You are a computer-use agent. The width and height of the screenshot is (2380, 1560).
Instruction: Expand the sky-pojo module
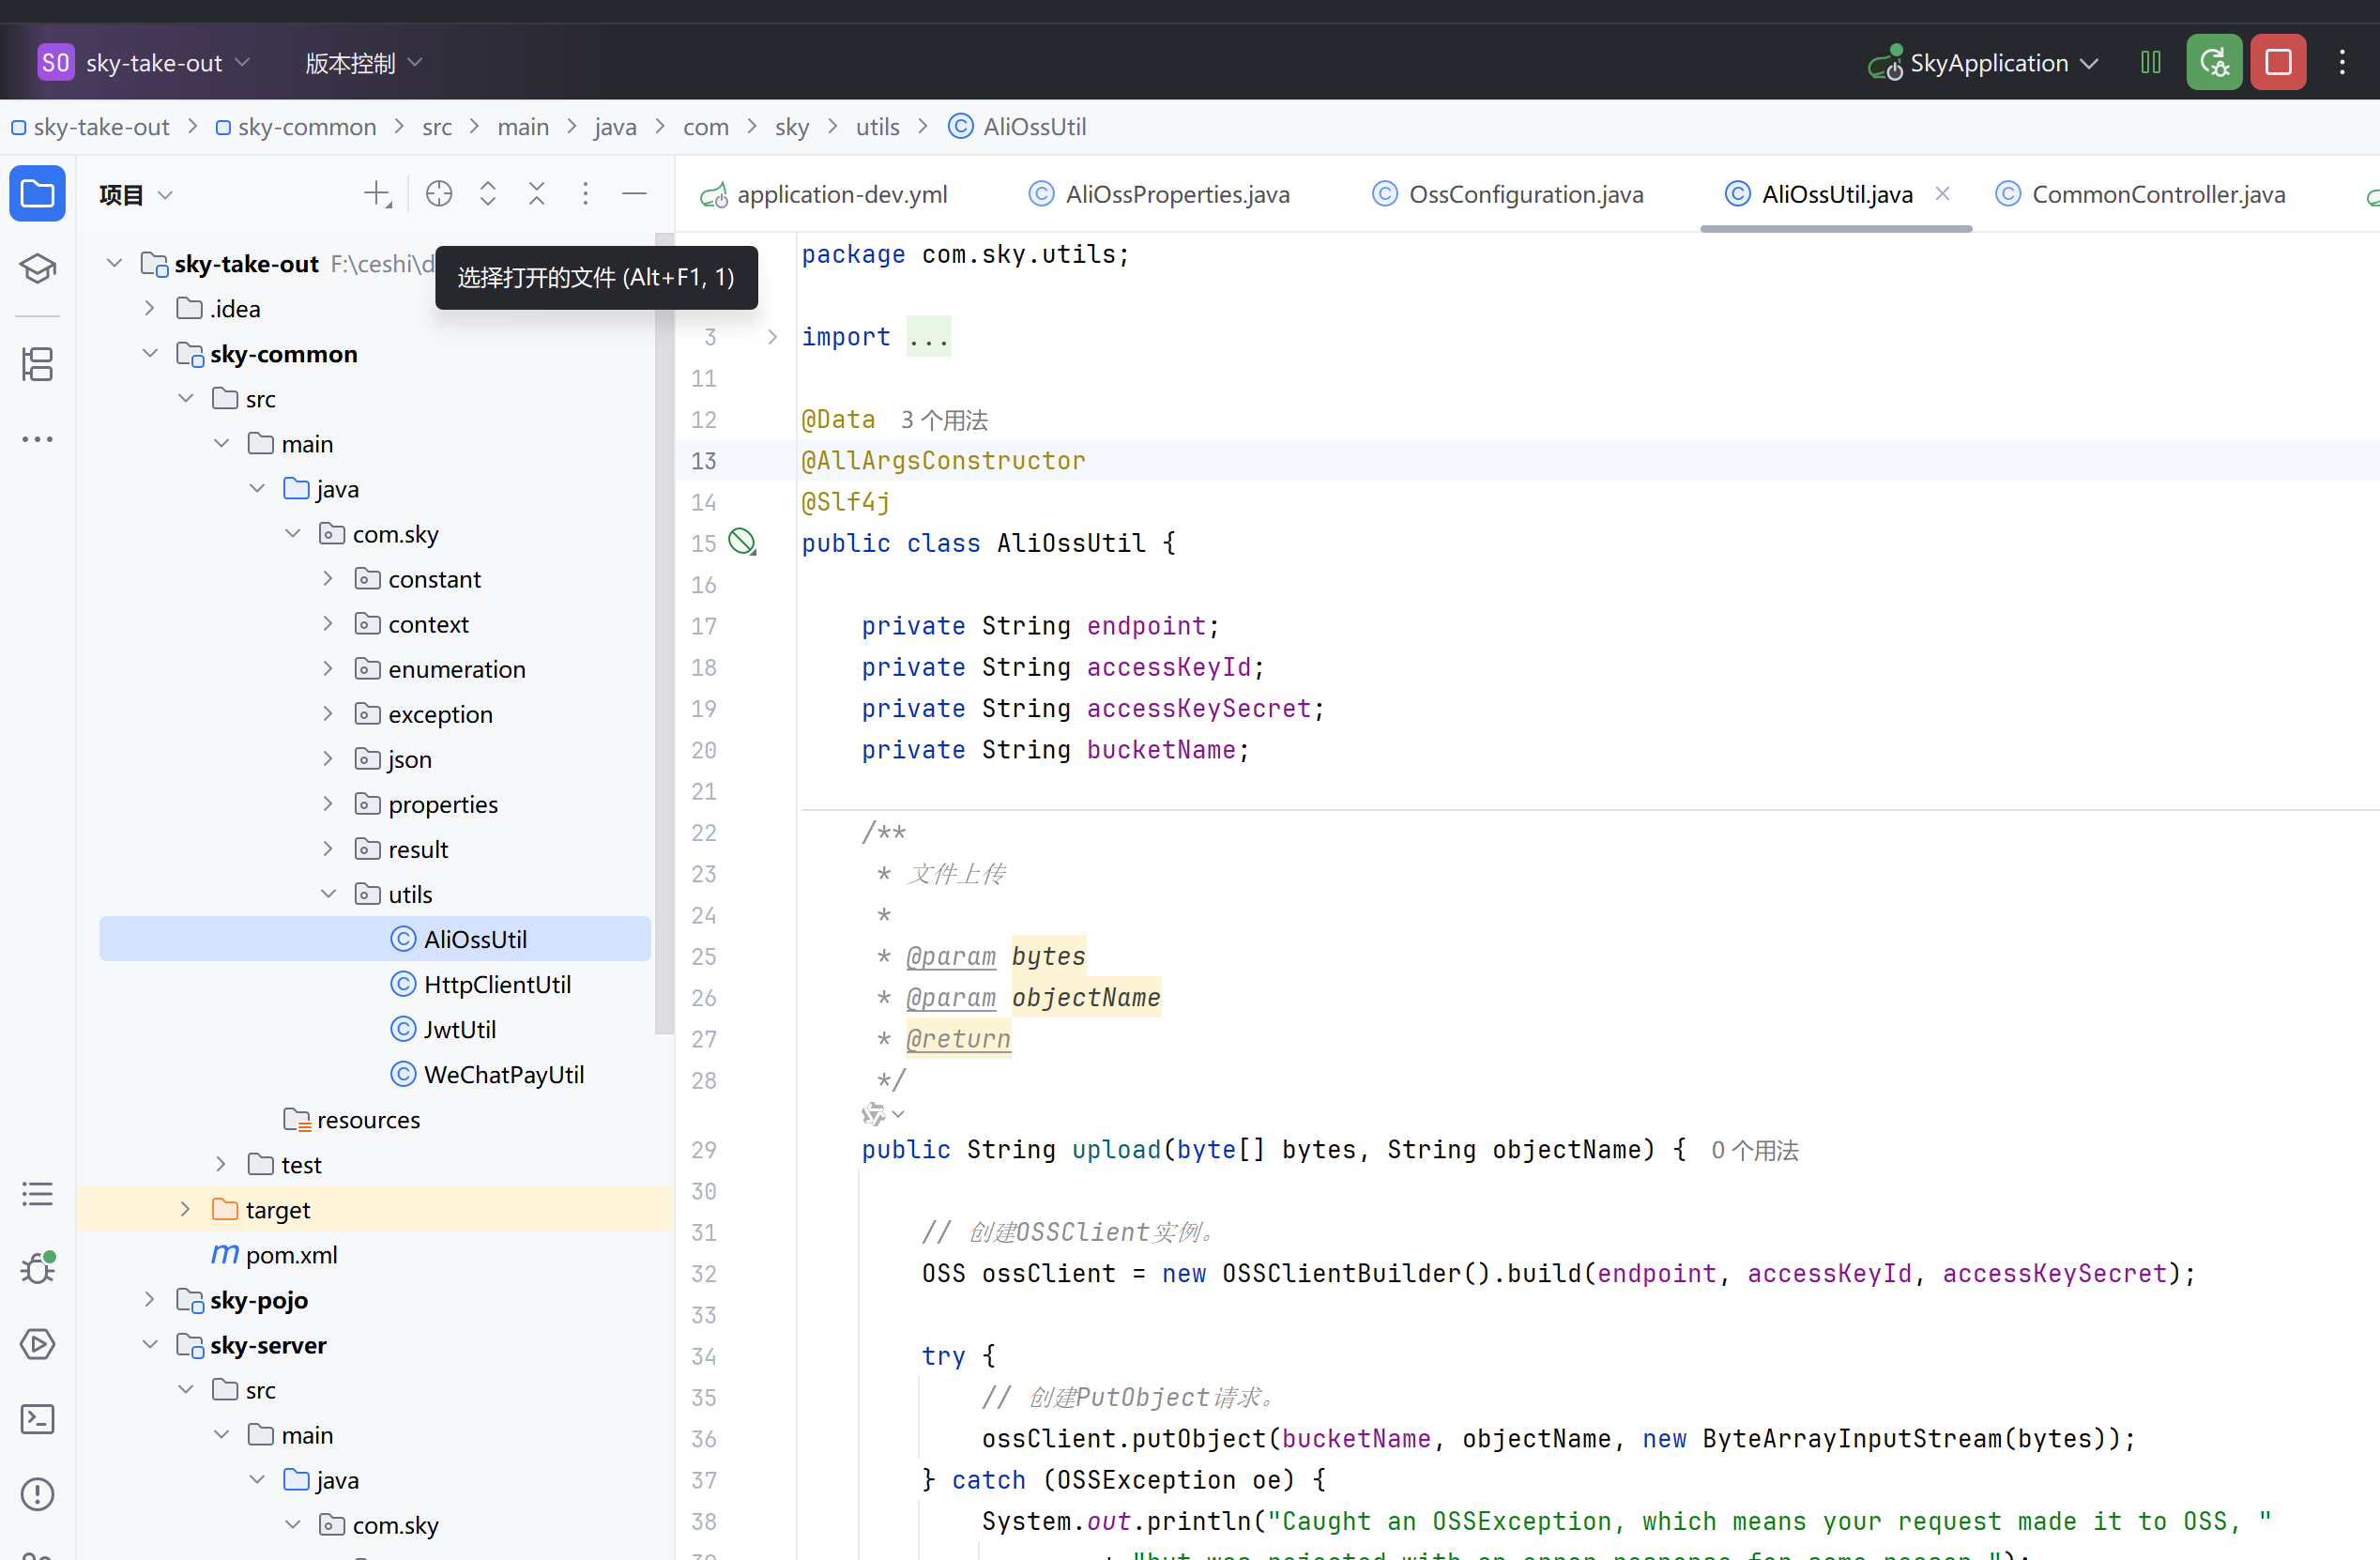point(149,1300)
